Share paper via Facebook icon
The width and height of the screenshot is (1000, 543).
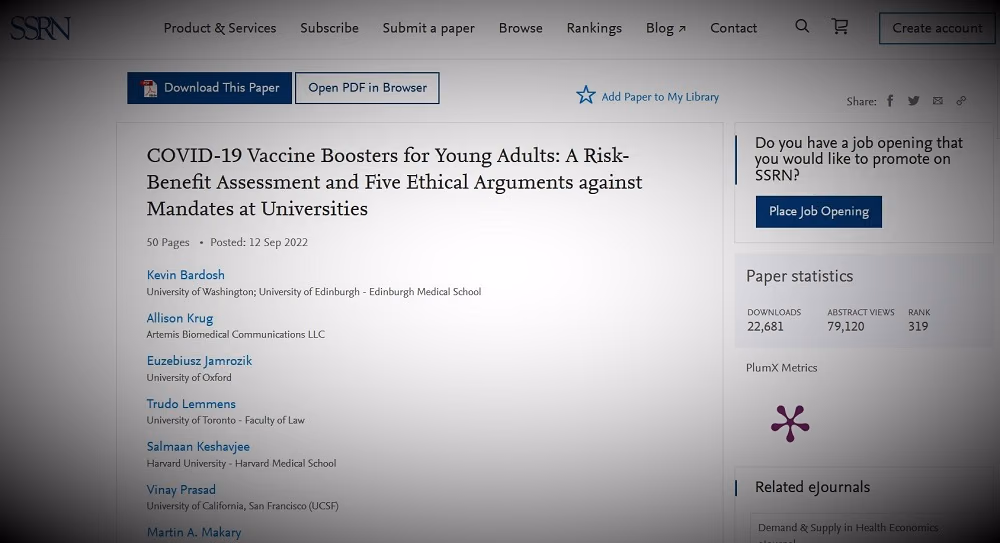tap(890, 101)
